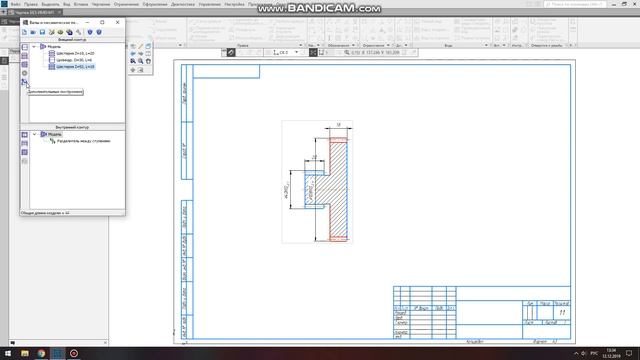Open File Explorer from the taskbar
640x360 pixels.
(25, 353)
